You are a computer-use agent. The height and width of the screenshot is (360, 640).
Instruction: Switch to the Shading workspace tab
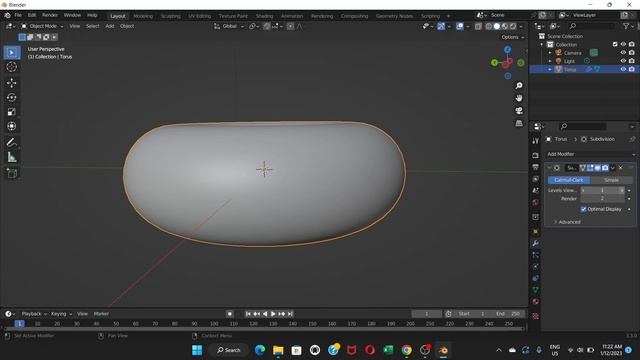[264, 16]
